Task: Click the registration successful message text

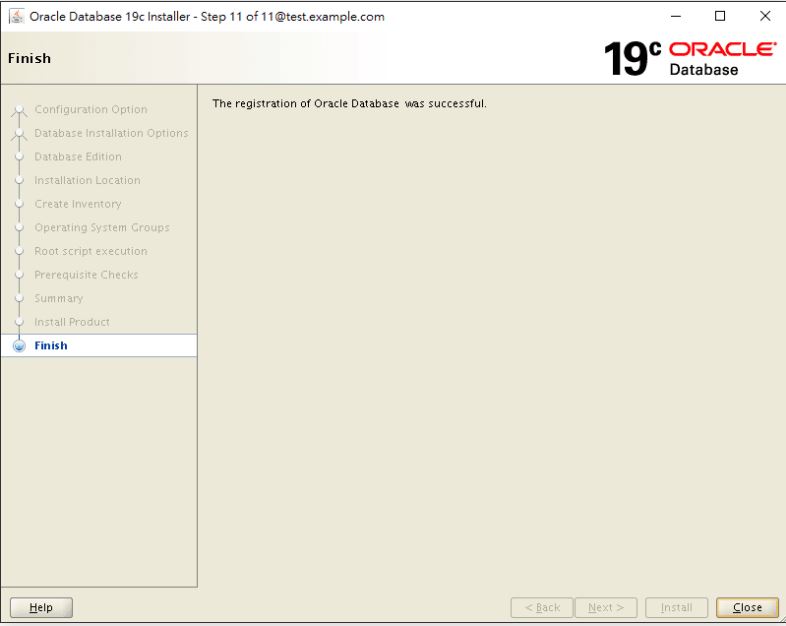Action: (x=349, y=104)
